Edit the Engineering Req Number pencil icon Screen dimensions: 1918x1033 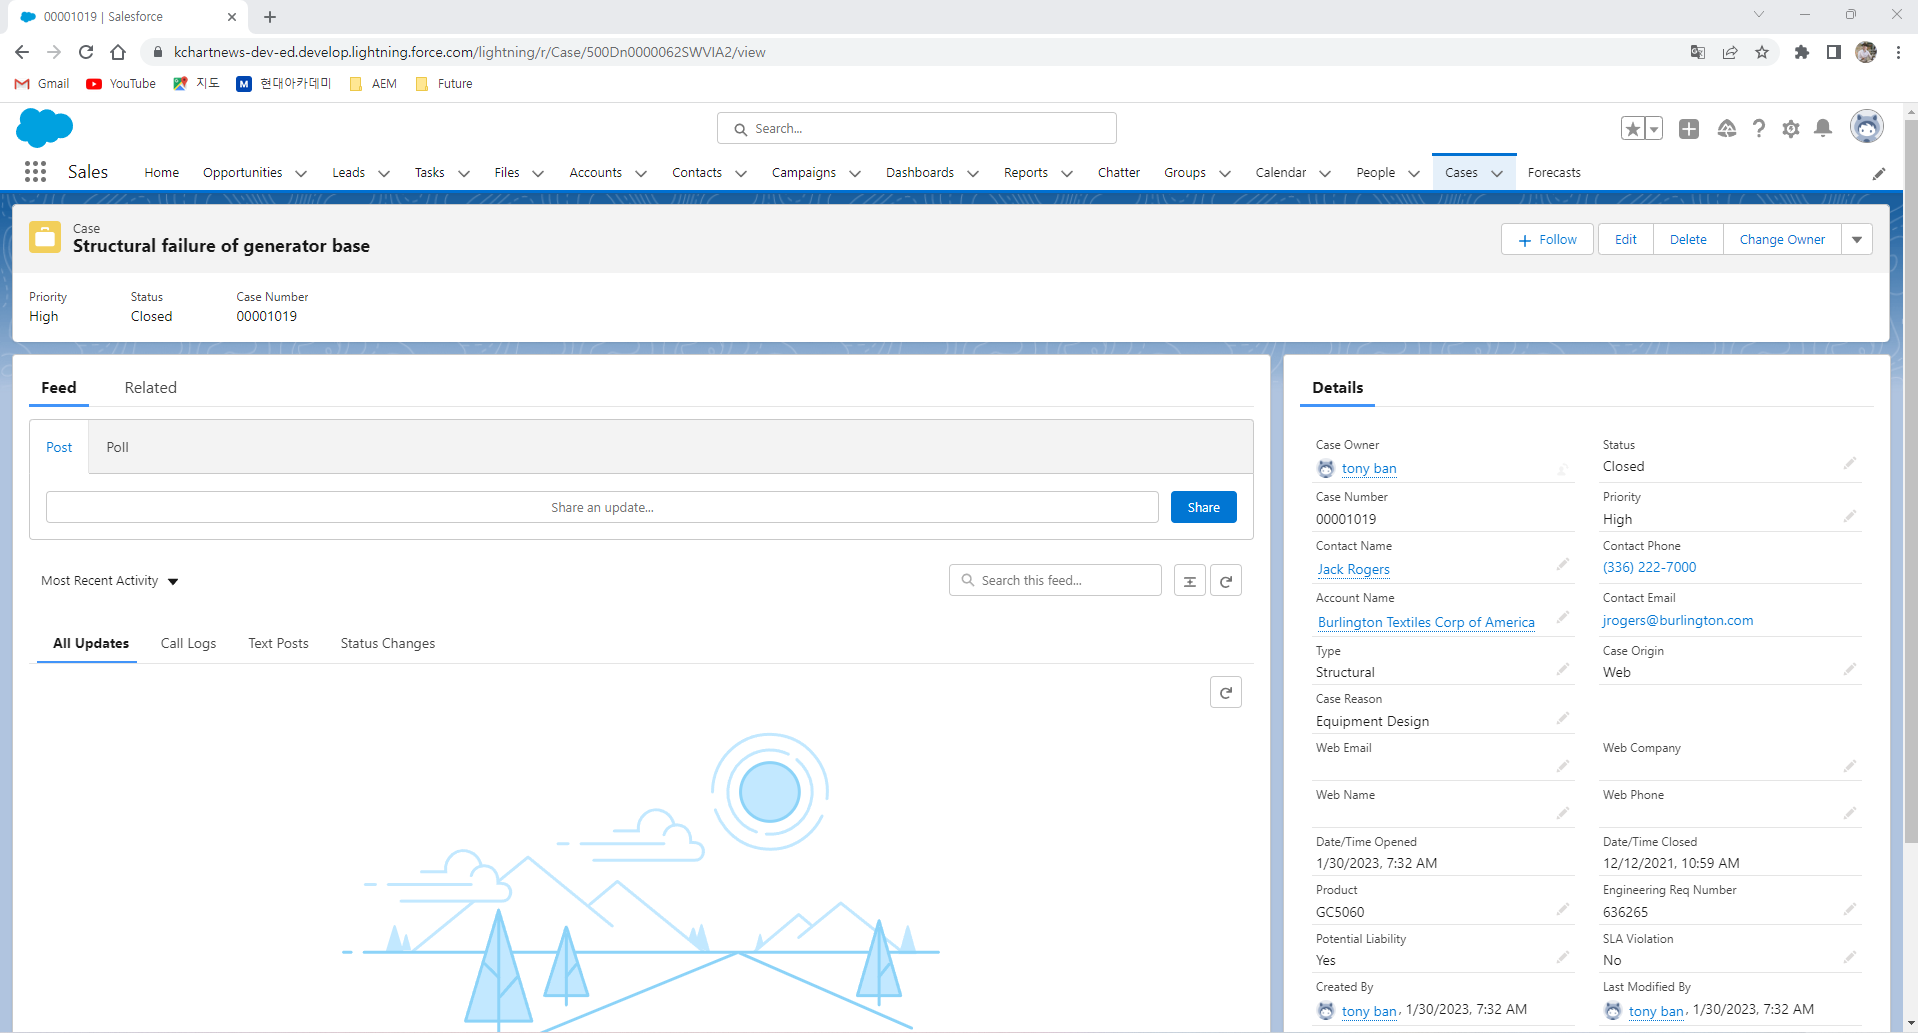1850,909
